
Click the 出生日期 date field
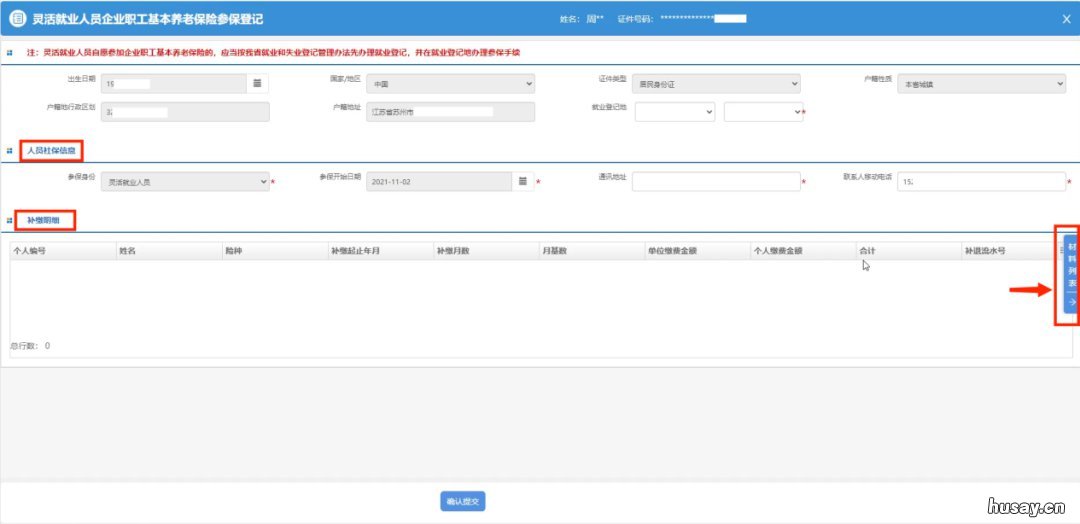(174, 83)
